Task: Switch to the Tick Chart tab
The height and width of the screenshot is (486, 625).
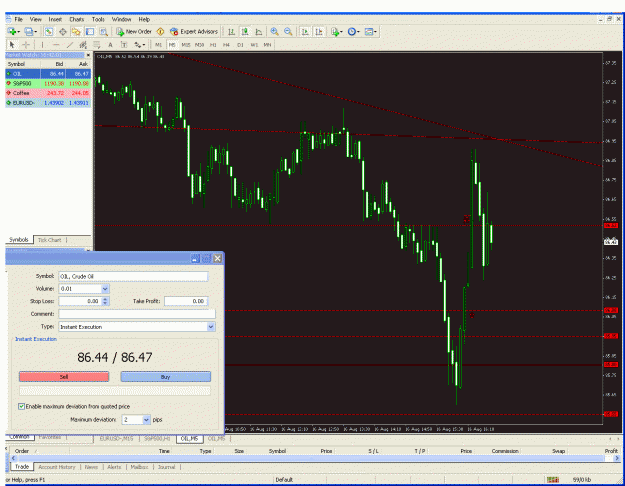Action: coord(49,240)
